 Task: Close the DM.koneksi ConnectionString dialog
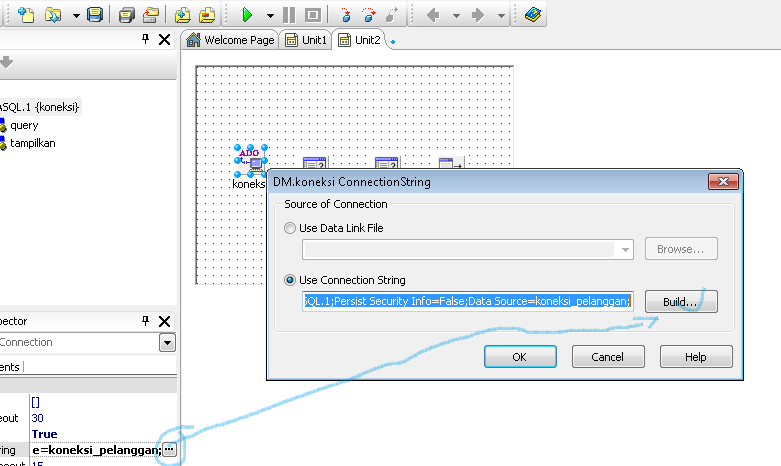723,182
